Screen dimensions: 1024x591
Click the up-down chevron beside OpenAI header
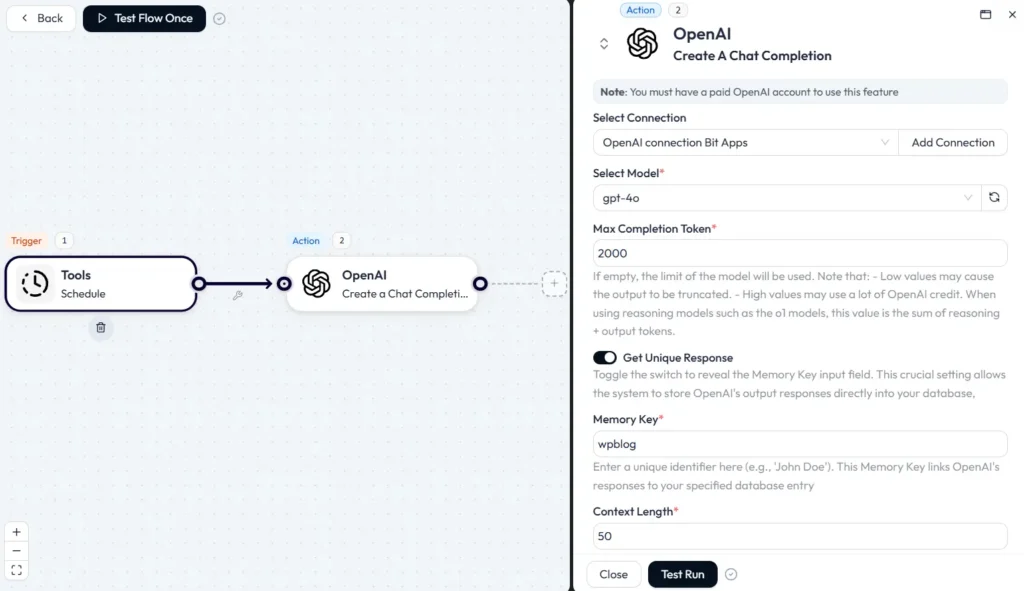click(604, 43)
